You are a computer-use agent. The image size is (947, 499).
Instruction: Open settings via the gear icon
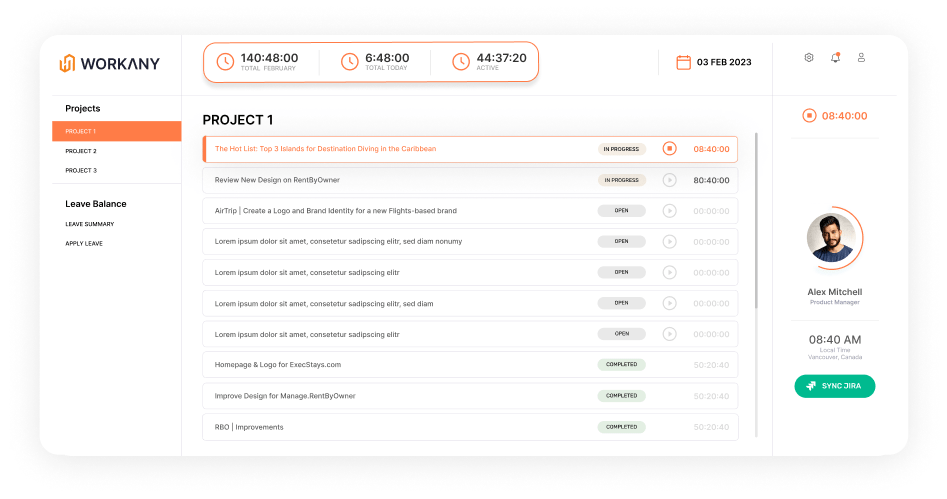(x=809, y=58)
